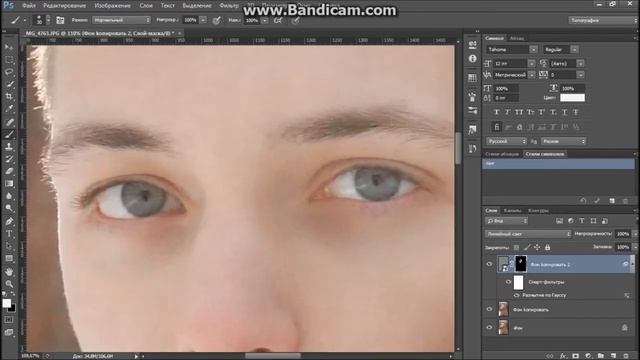The image size is (640, 360).
Task: Open the Файл menu
Action: tap(29, 6)
